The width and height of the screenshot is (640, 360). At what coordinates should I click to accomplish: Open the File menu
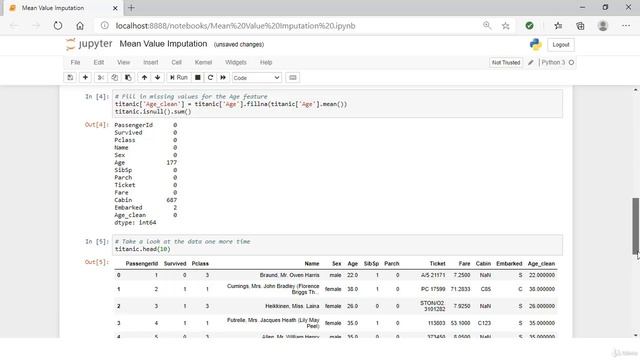(x=75, y=62)
